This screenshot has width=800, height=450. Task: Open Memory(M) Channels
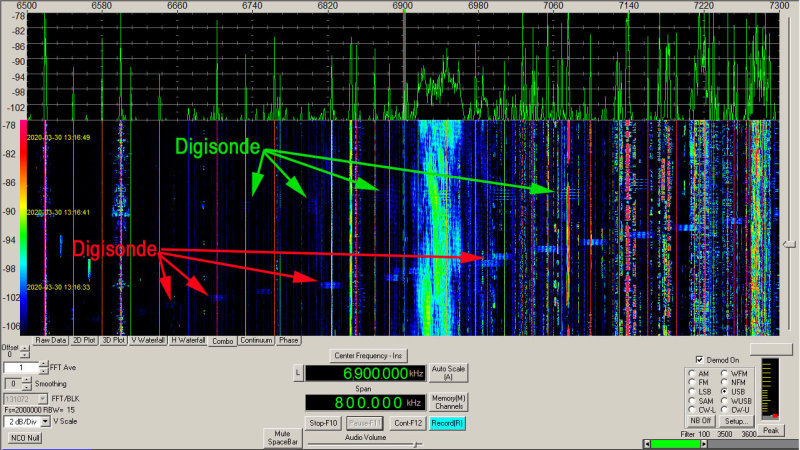(x=448, y=402)
